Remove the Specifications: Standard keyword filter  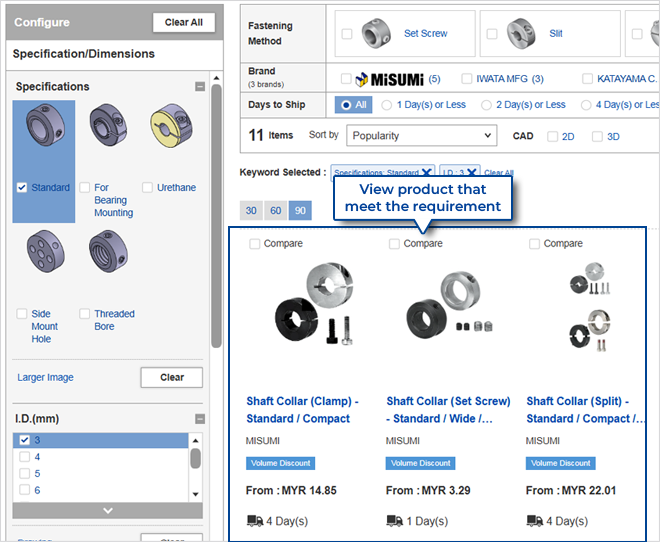[427, 172]
